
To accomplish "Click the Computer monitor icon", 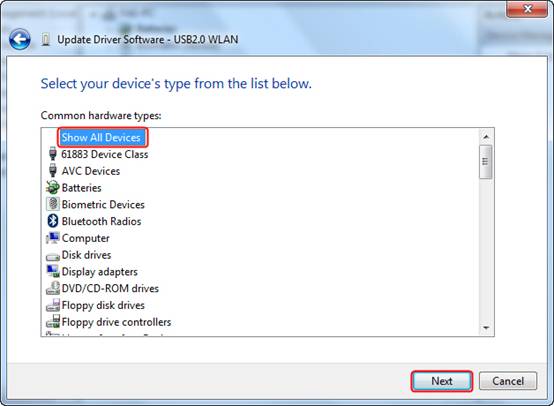I will pos(53,238).
